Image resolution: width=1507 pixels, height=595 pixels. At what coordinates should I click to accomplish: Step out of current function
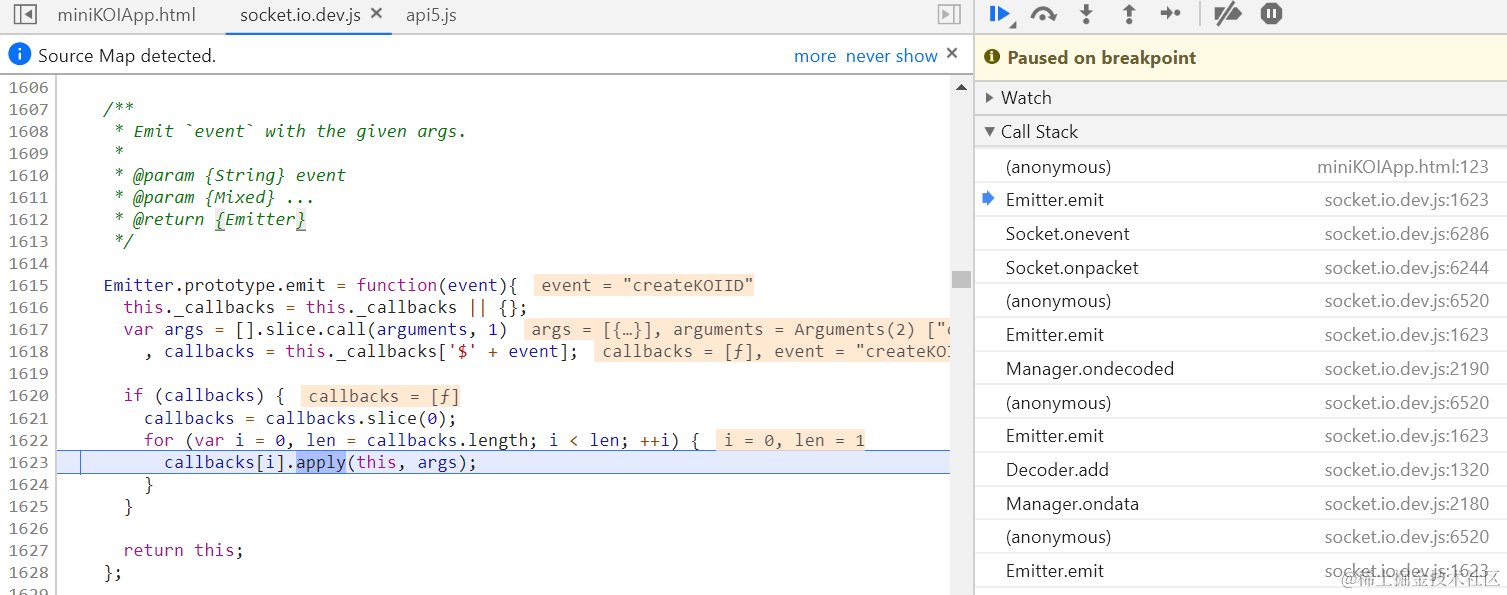tap(1129, 14)
